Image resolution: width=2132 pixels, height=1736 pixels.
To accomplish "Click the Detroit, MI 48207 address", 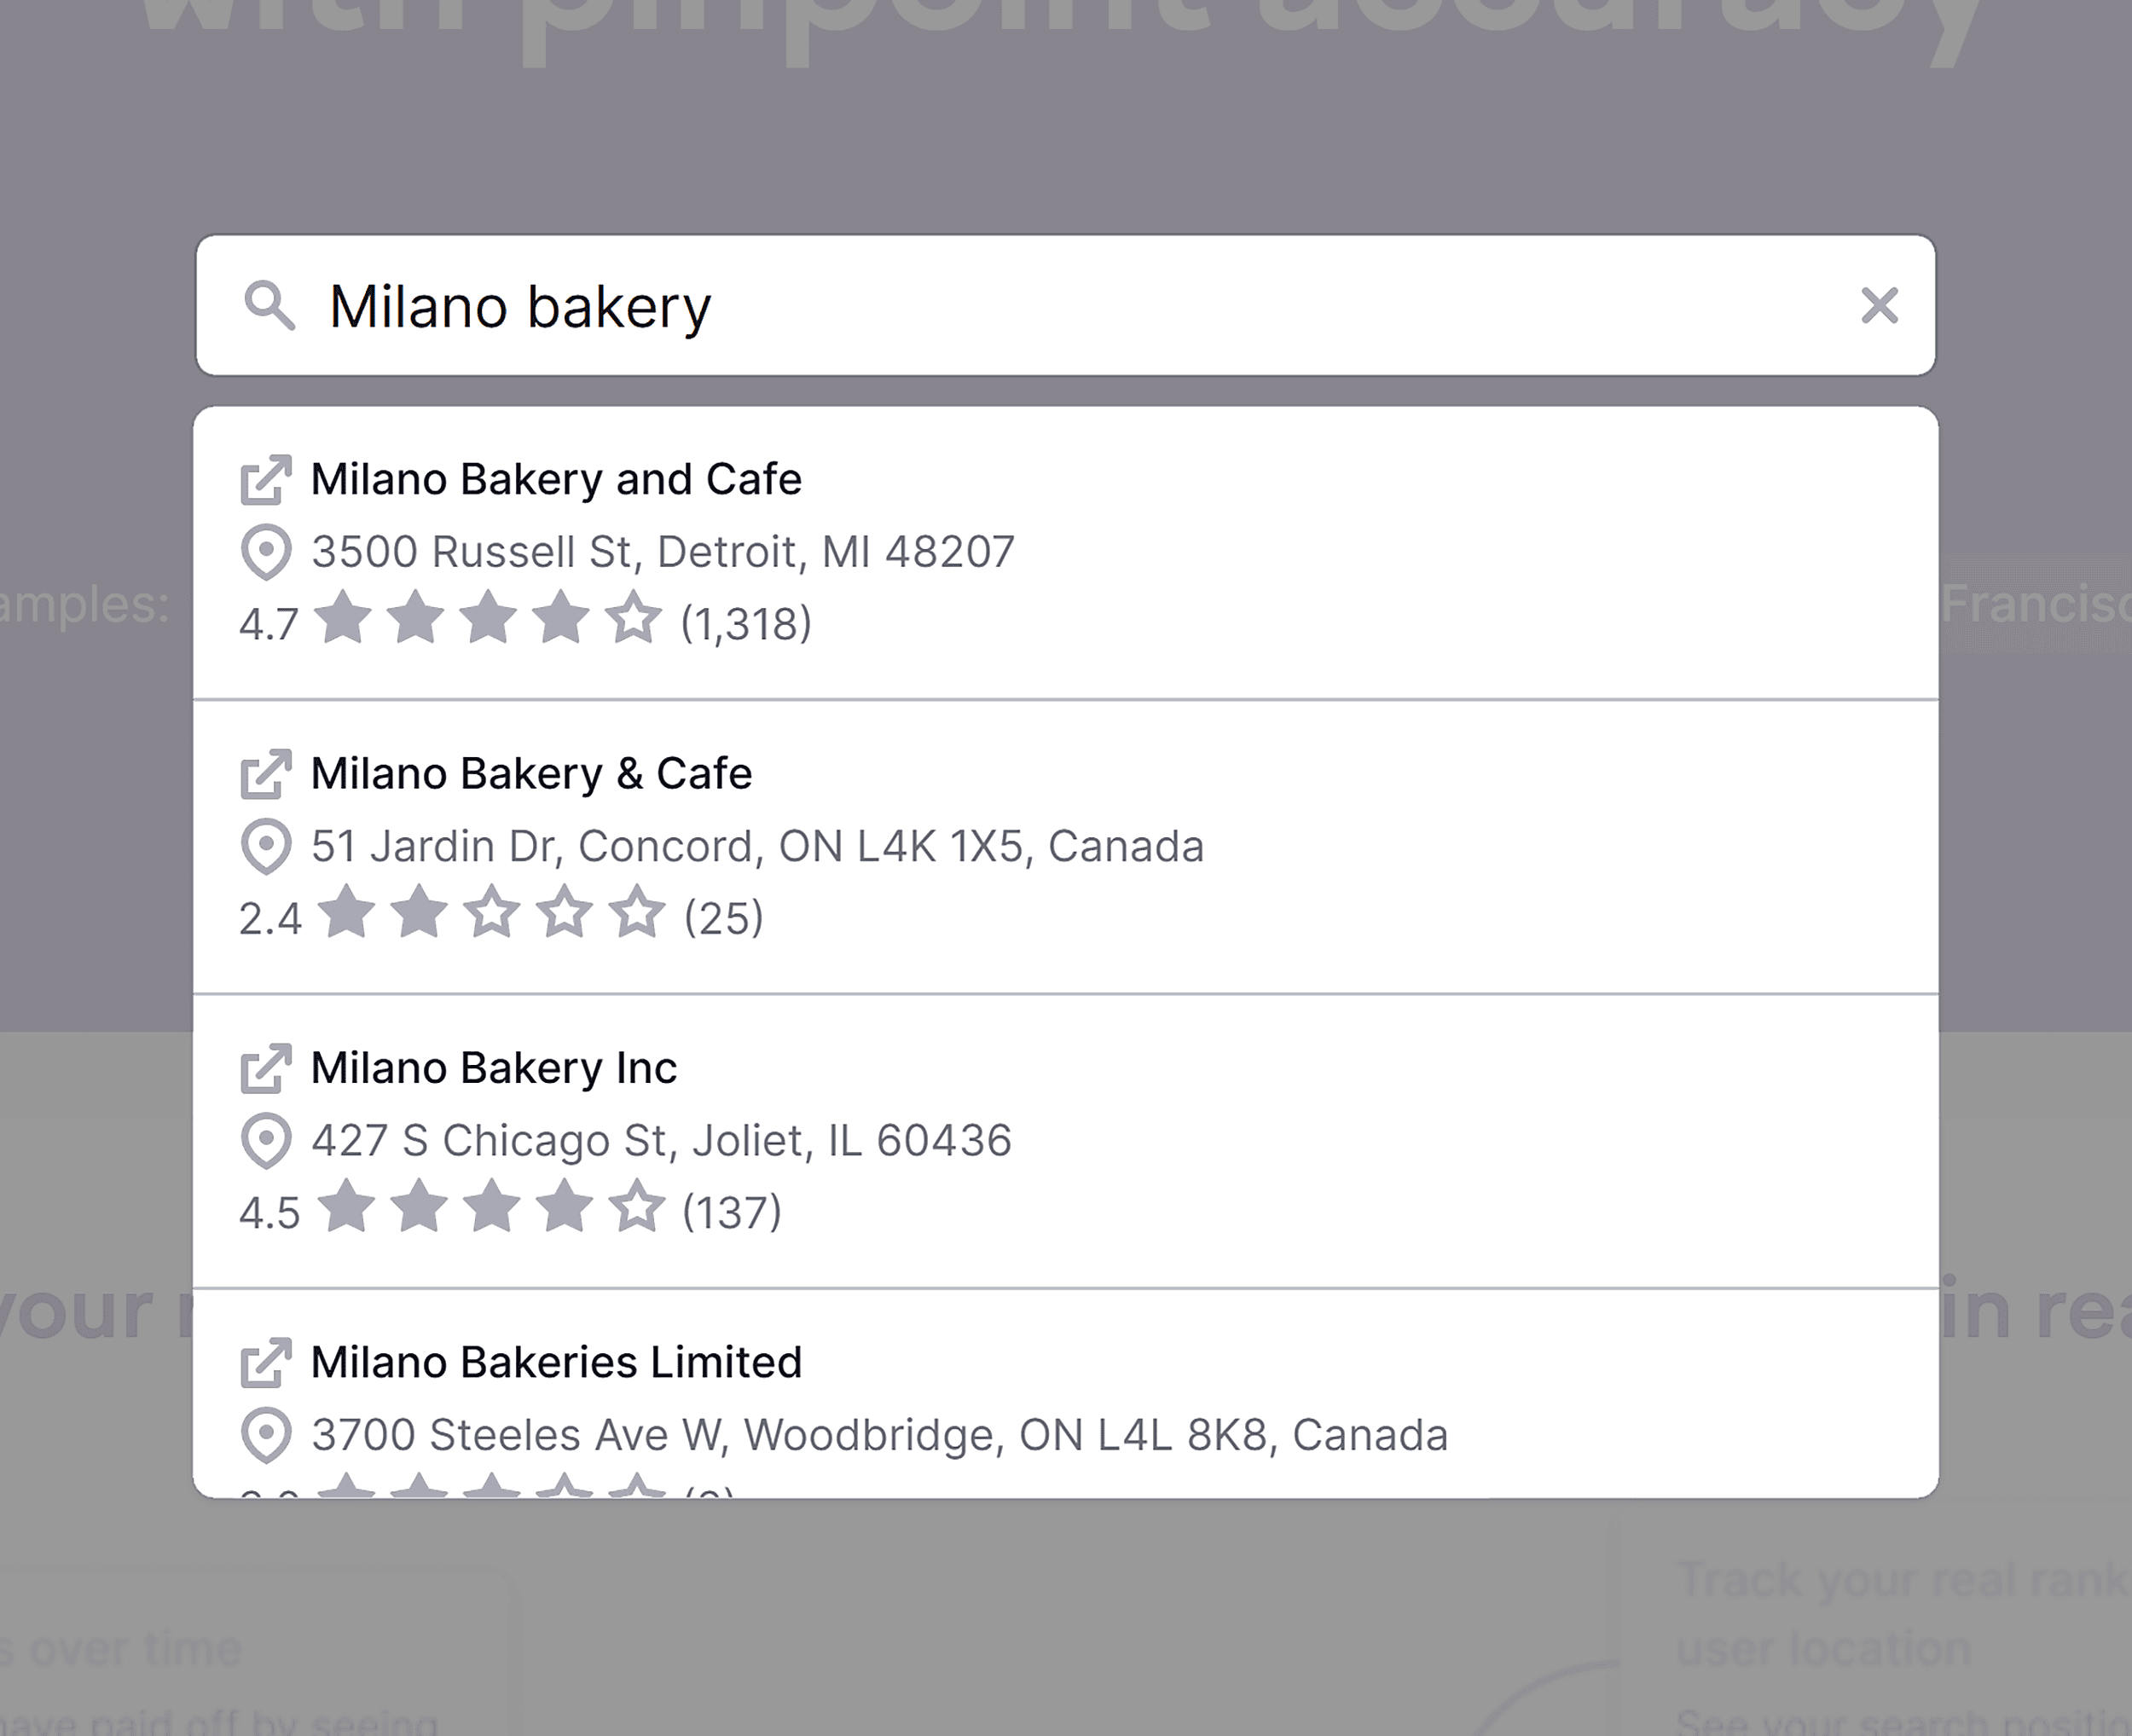I will pos(663,552).
